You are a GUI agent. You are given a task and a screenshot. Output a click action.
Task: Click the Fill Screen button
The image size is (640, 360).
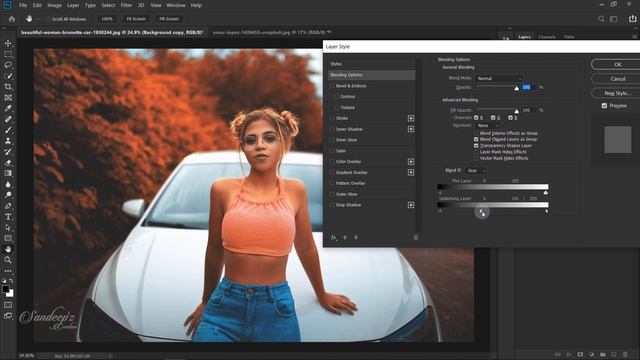(169, 19)
